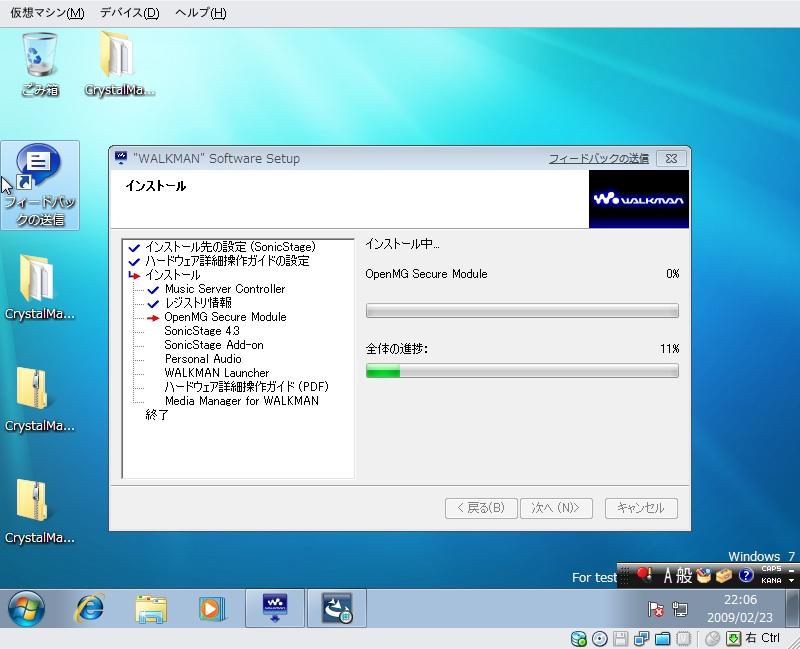800x649 pixels.
Task: Open Internet Explorer from the taskbar
Action: (90, 608)
